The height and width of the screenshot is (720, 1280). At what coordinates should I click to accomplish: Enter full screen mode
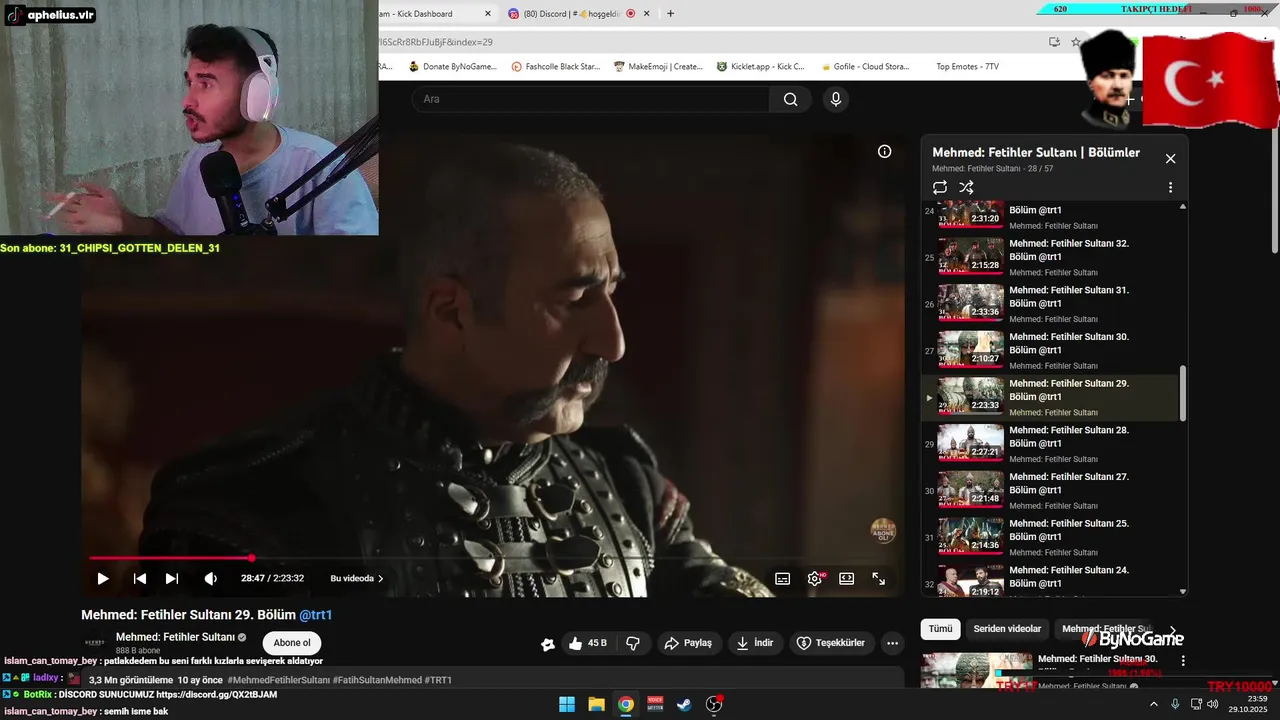click(x=879, y=578)
